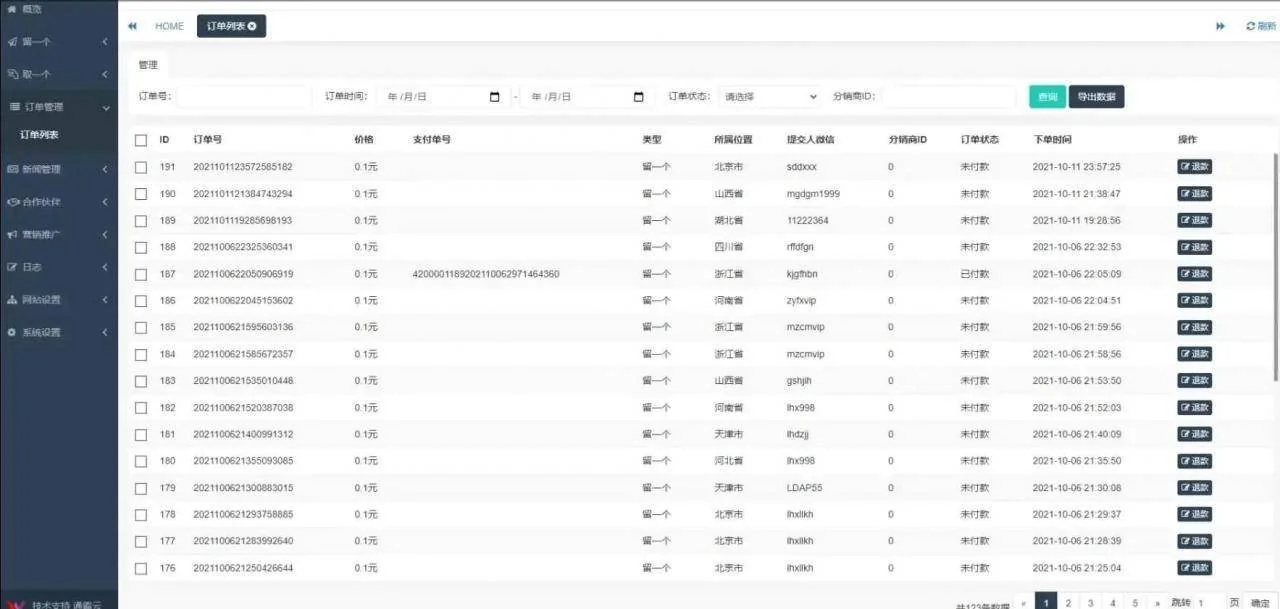Select the 合作伙伴 partners sidebar icon

pyautogui.click(x=45, y=202)
